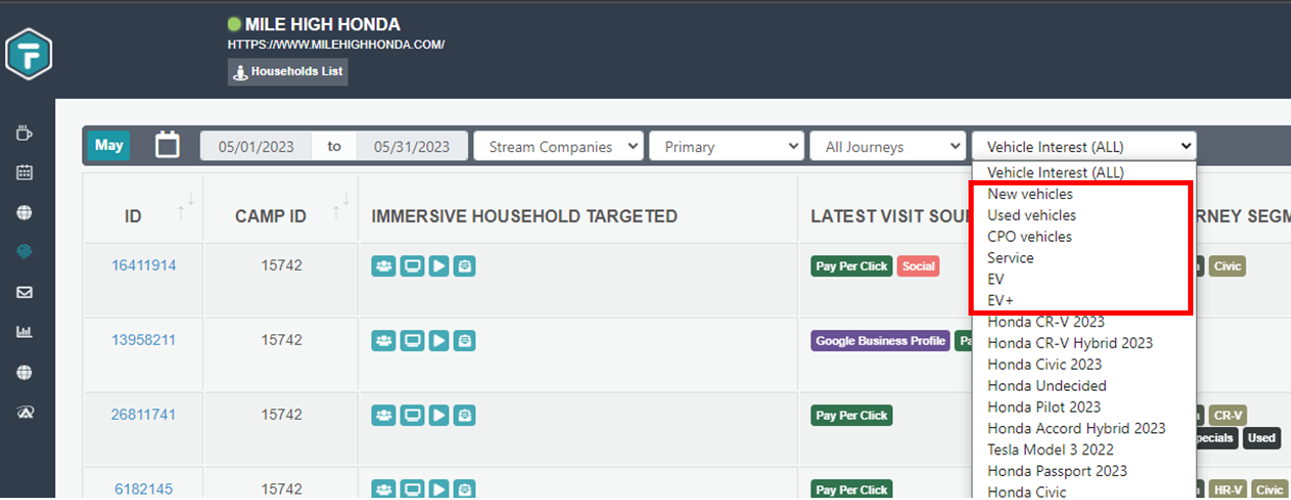
Task: Expand the All Journeys dropdown
Action: pyautogui.click(x=887, y=147)
